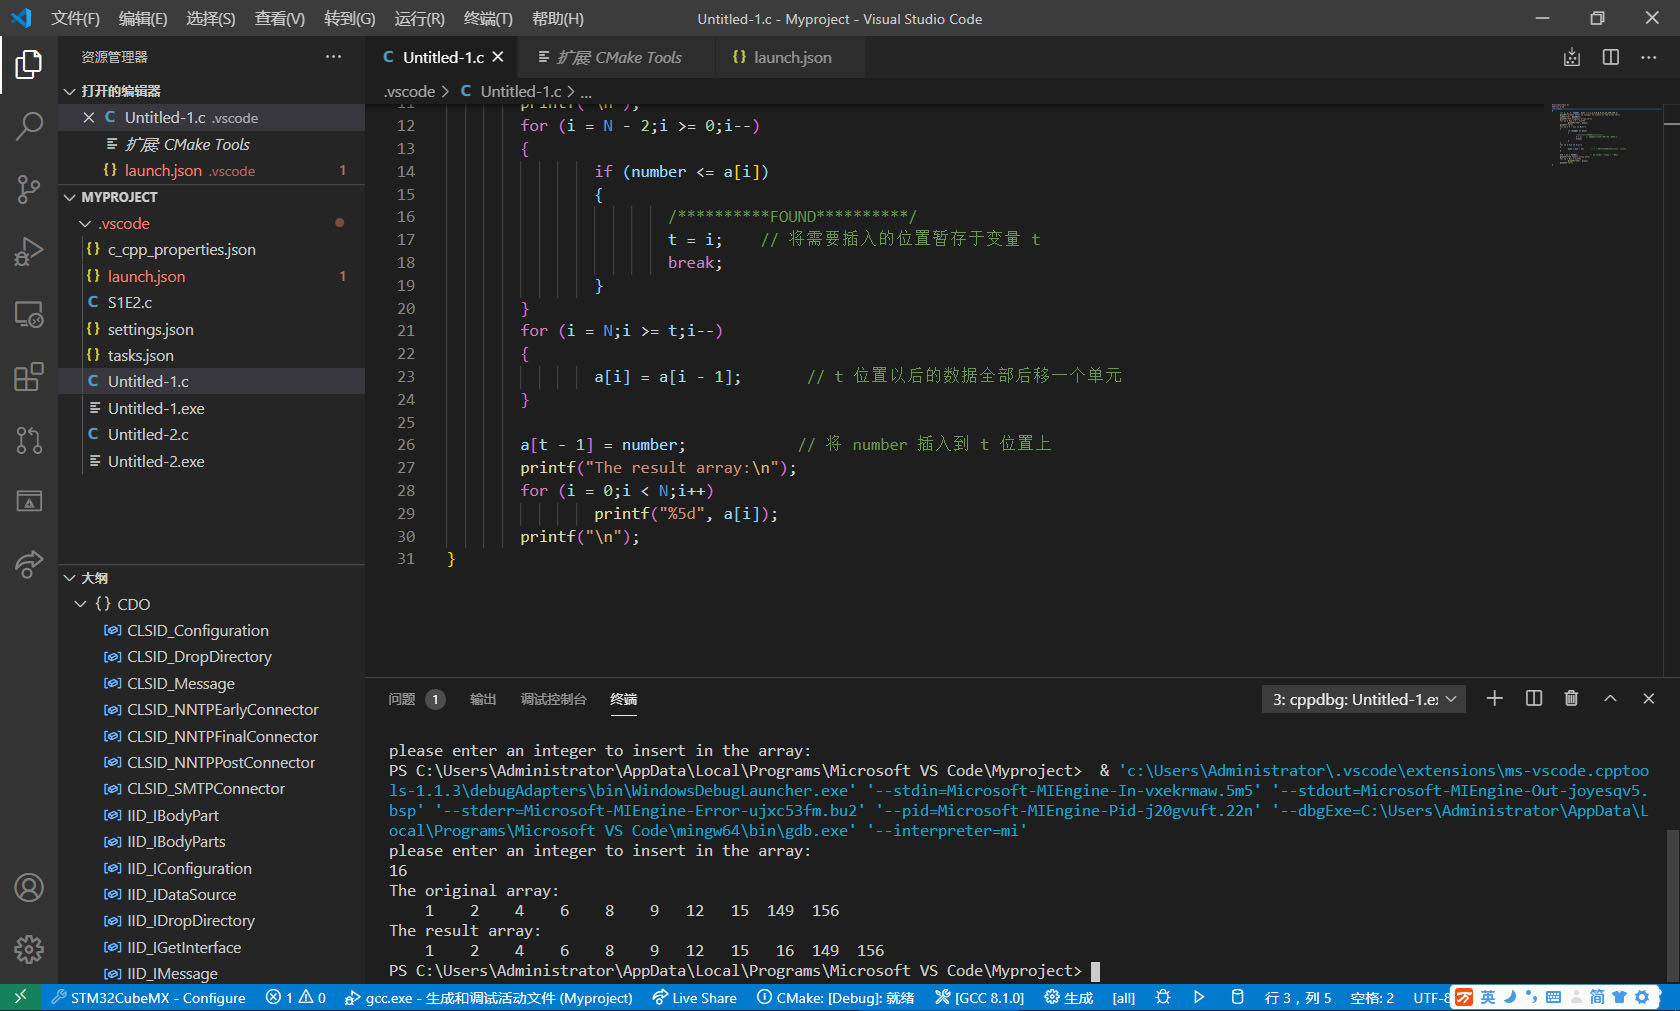Open Explorer panel More Actions menu
The height and width of the screenshot is (1011, 1680).
click(x=333, y=57)
